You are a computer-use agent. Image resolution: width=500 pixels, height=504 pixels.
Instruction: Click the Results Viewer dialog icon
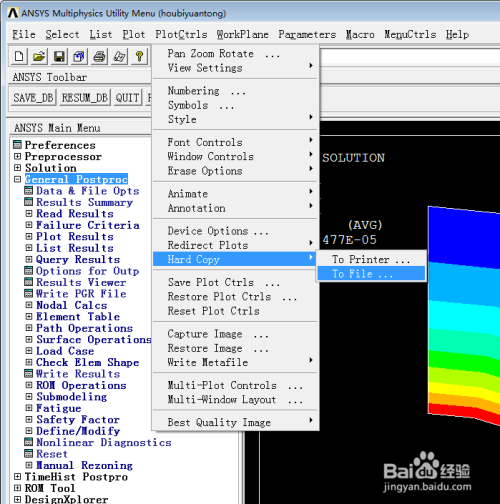click(x=29, y=282)
